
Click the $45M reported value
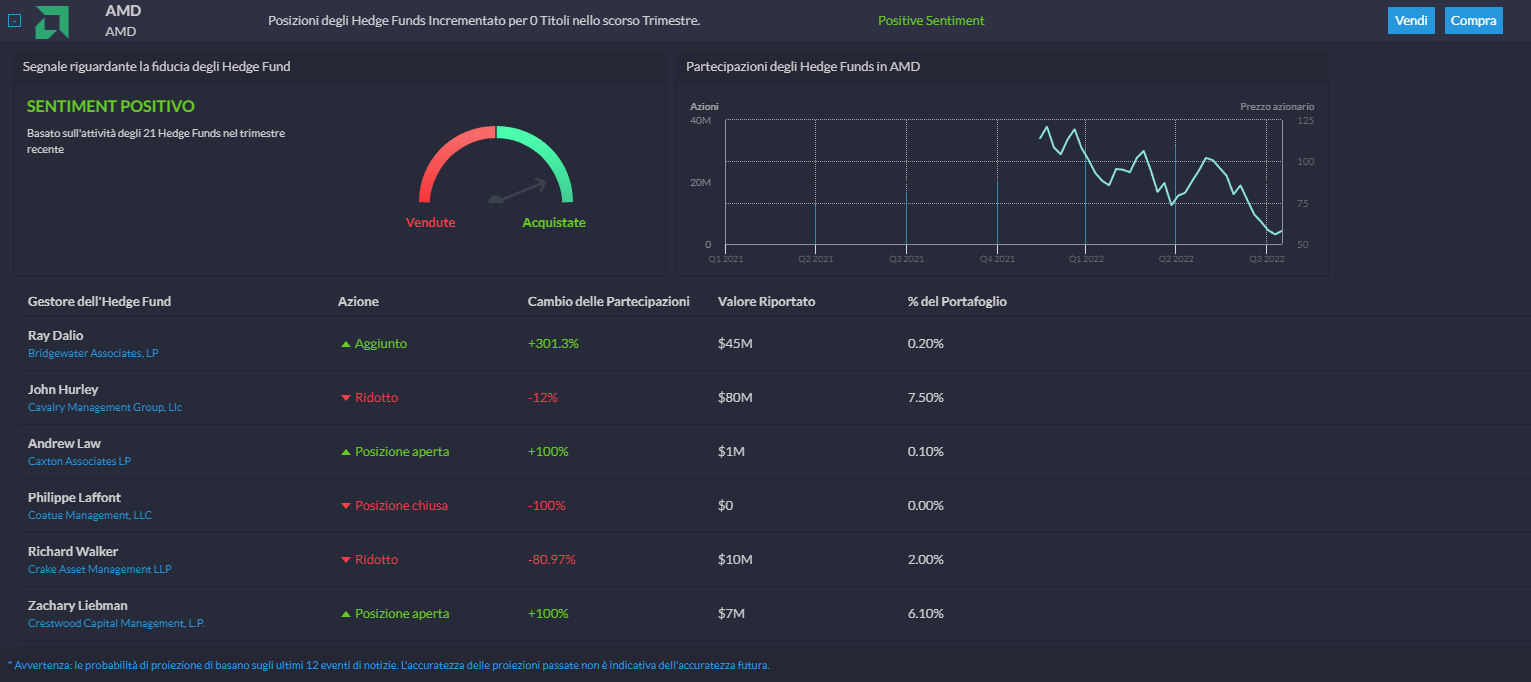(x=735, y=343)
